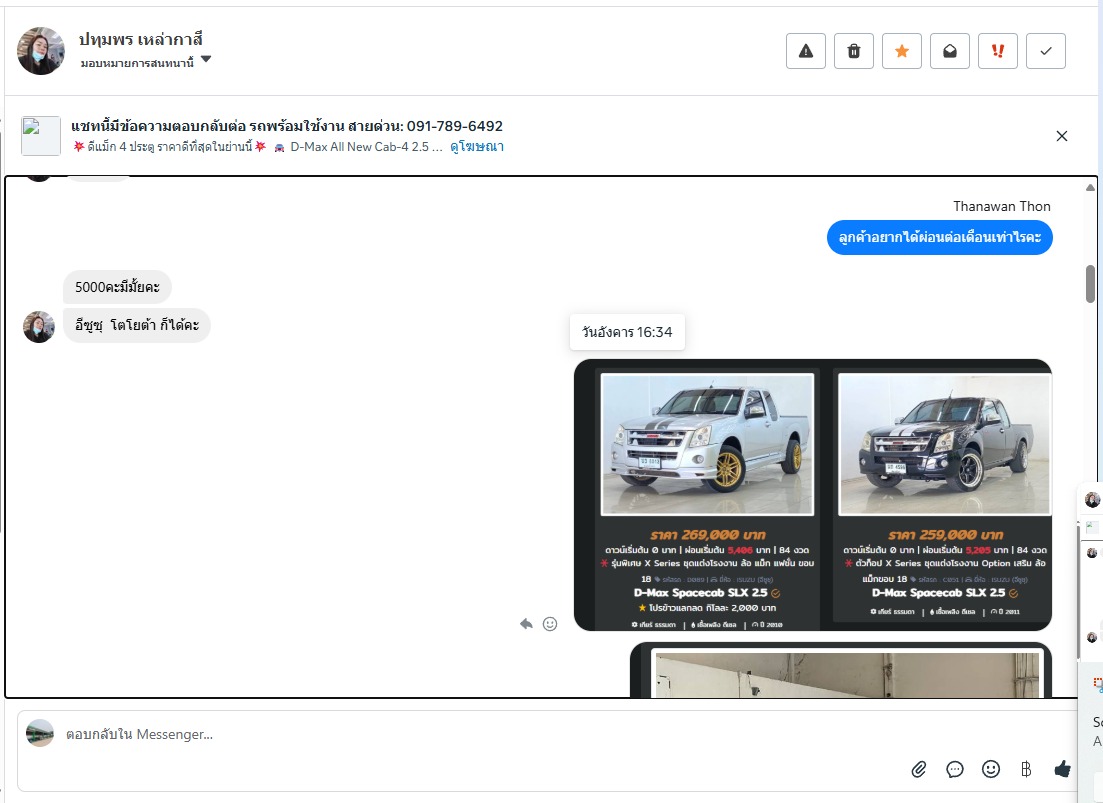Attach a file with paperclip icon

pyautogui.click(x=919, y=769)
